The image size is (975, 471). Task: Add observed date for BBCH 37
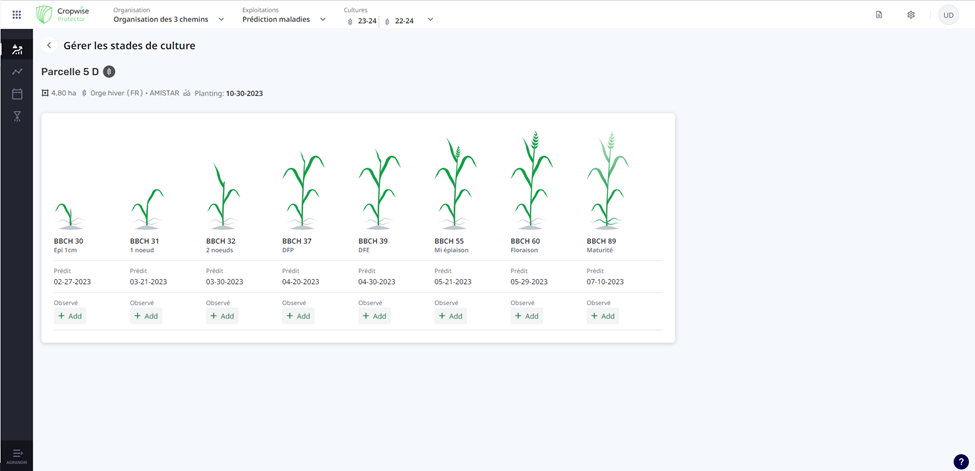coord(298,316)
